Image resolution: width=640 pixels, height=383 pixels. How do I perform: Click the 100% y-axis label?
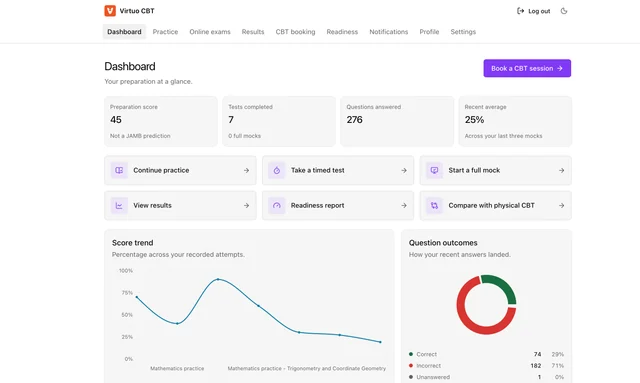point(126,271)
